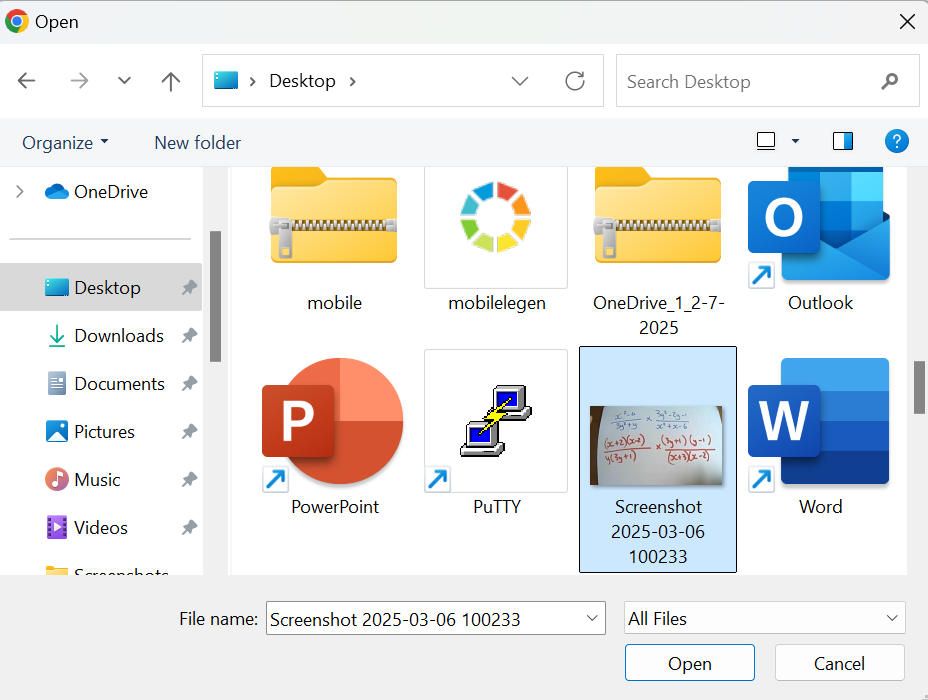Click the Search Desktop field
The image size is (928, 700).
(750, 82)
